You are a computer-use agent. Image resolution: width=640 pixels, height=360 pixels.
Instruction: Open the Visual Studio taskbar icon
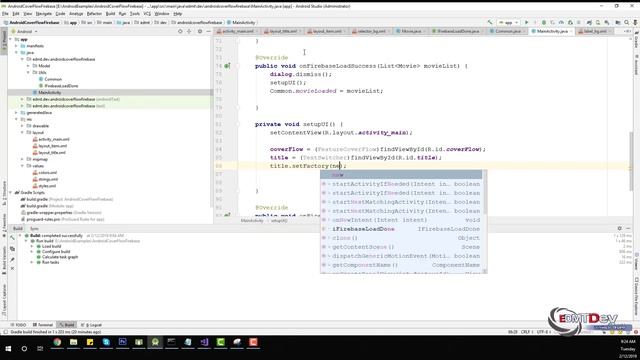pyautogui.click(x=204, y=342)
